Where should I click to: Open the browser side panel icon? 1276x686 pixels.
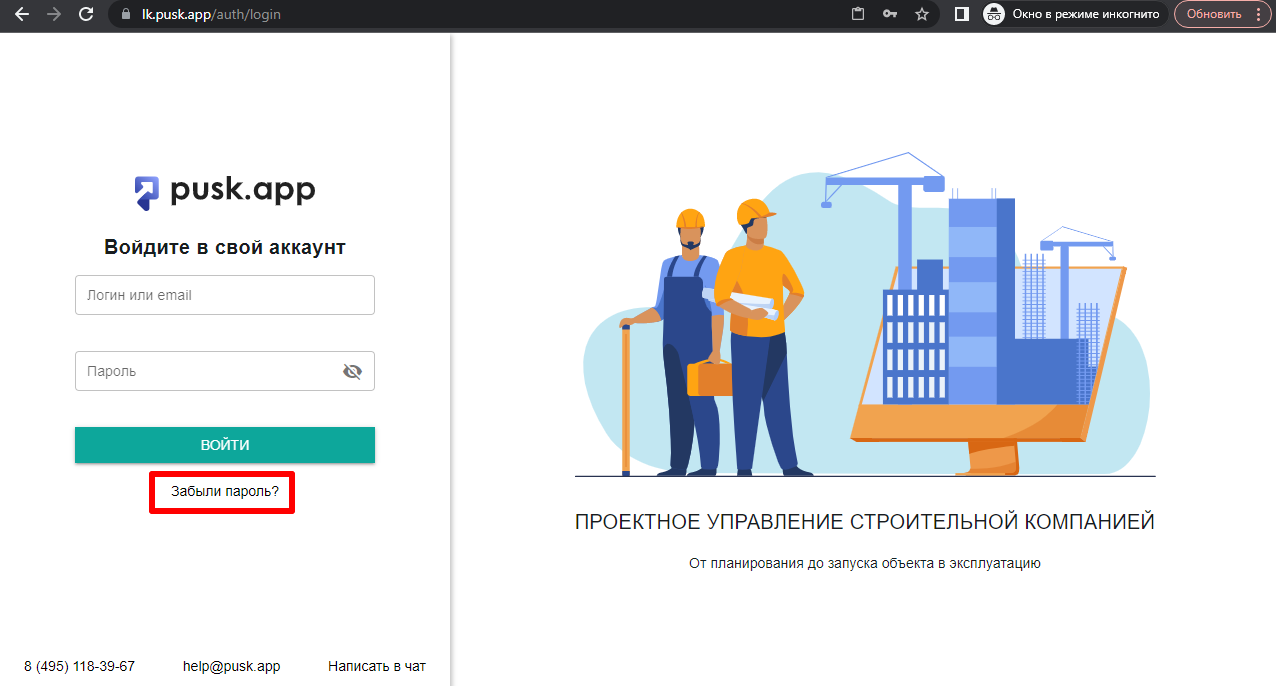pyautogui.click(x=962, y=14)
